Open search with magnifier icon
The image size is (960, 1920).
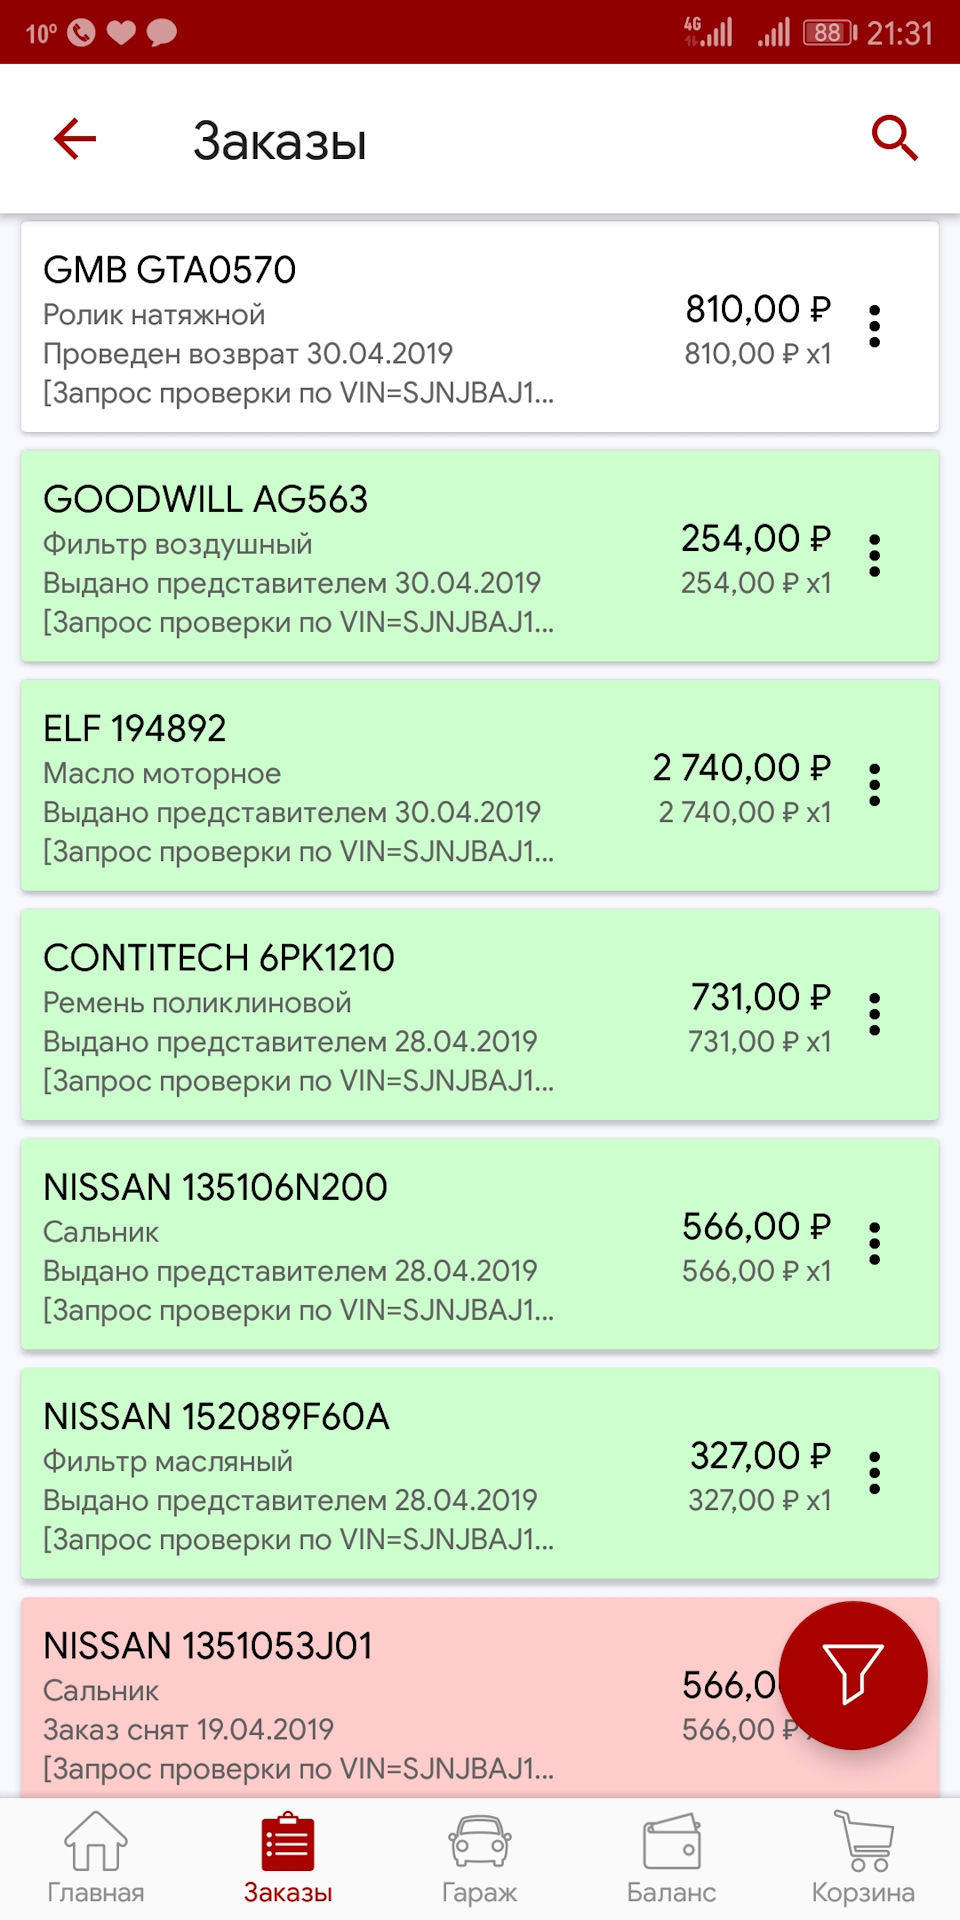click(x=894, y=138)
